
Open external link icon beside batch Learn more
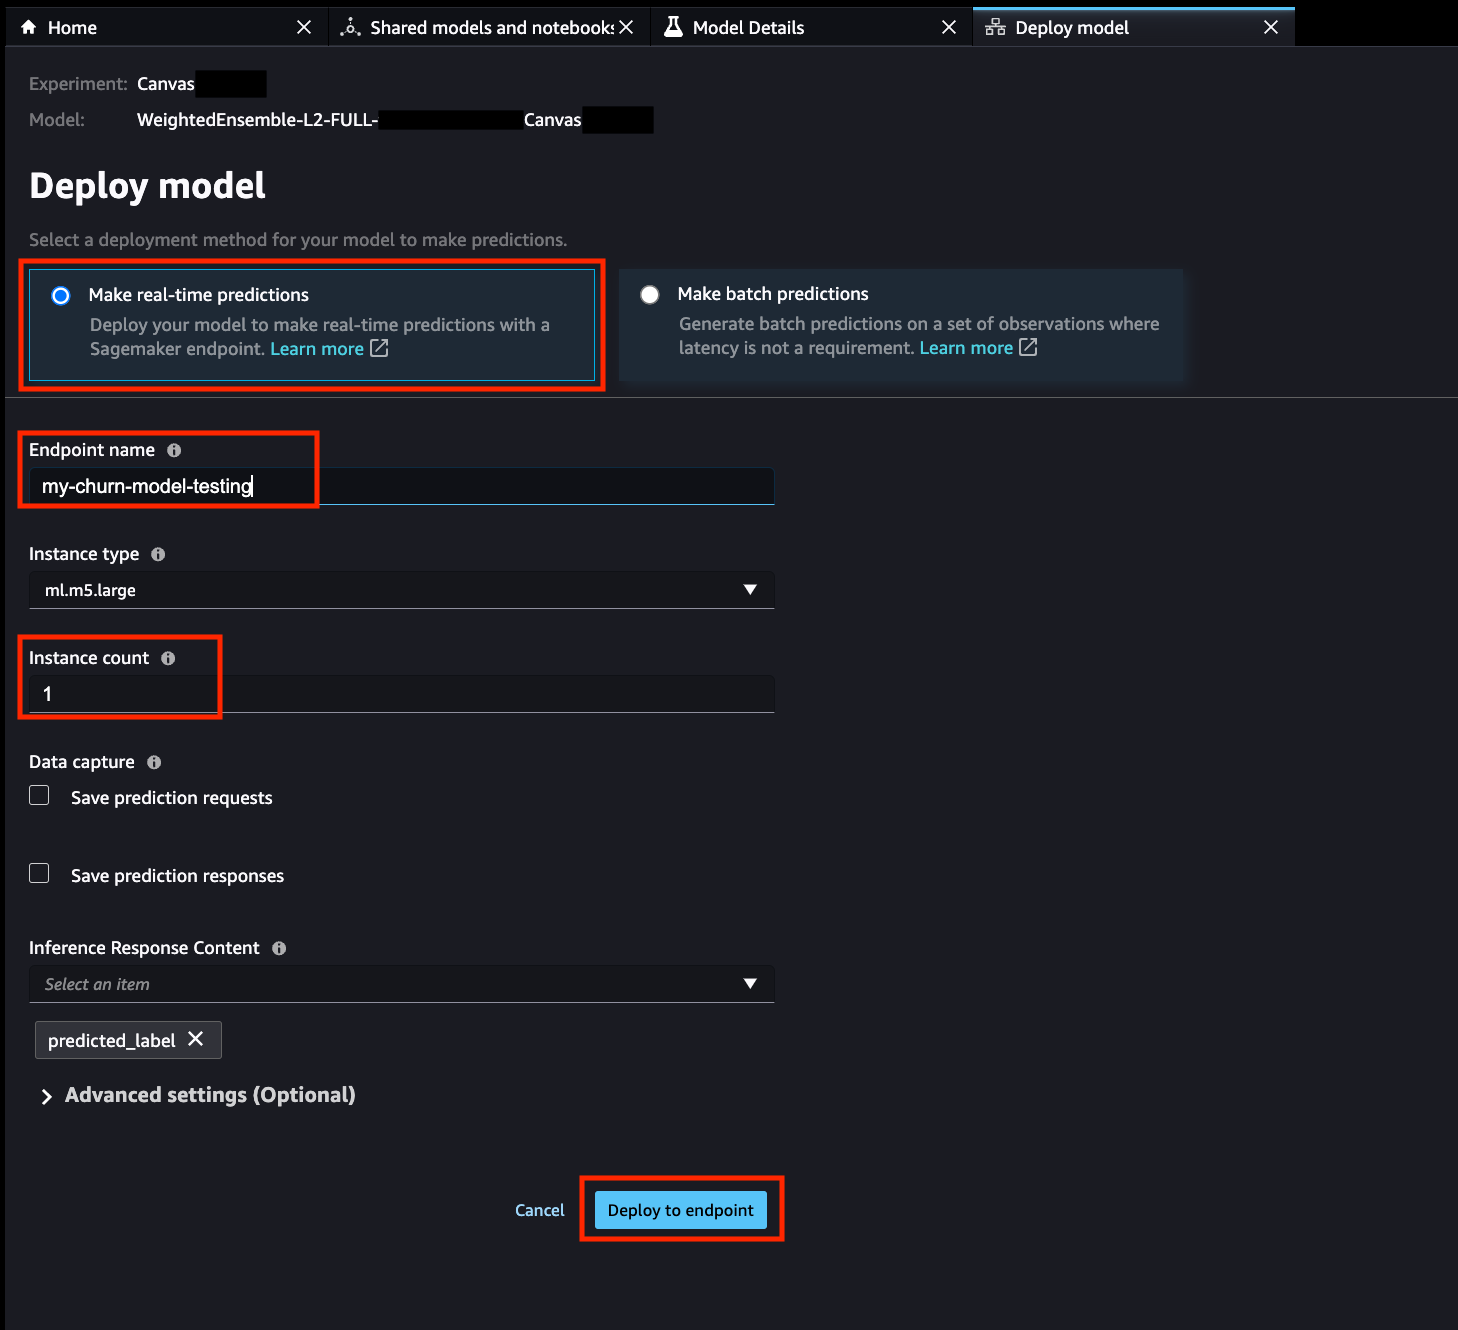coord(1028,347)
